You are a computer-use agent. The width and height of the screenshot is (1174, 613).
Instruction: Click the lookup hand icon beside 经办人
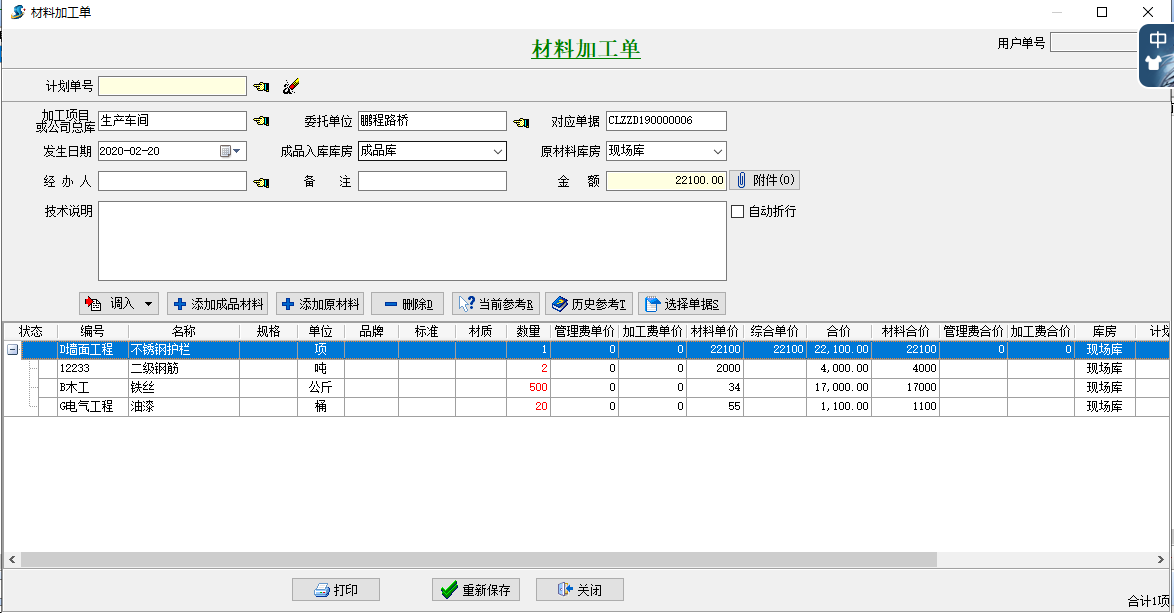coord(261,182)
